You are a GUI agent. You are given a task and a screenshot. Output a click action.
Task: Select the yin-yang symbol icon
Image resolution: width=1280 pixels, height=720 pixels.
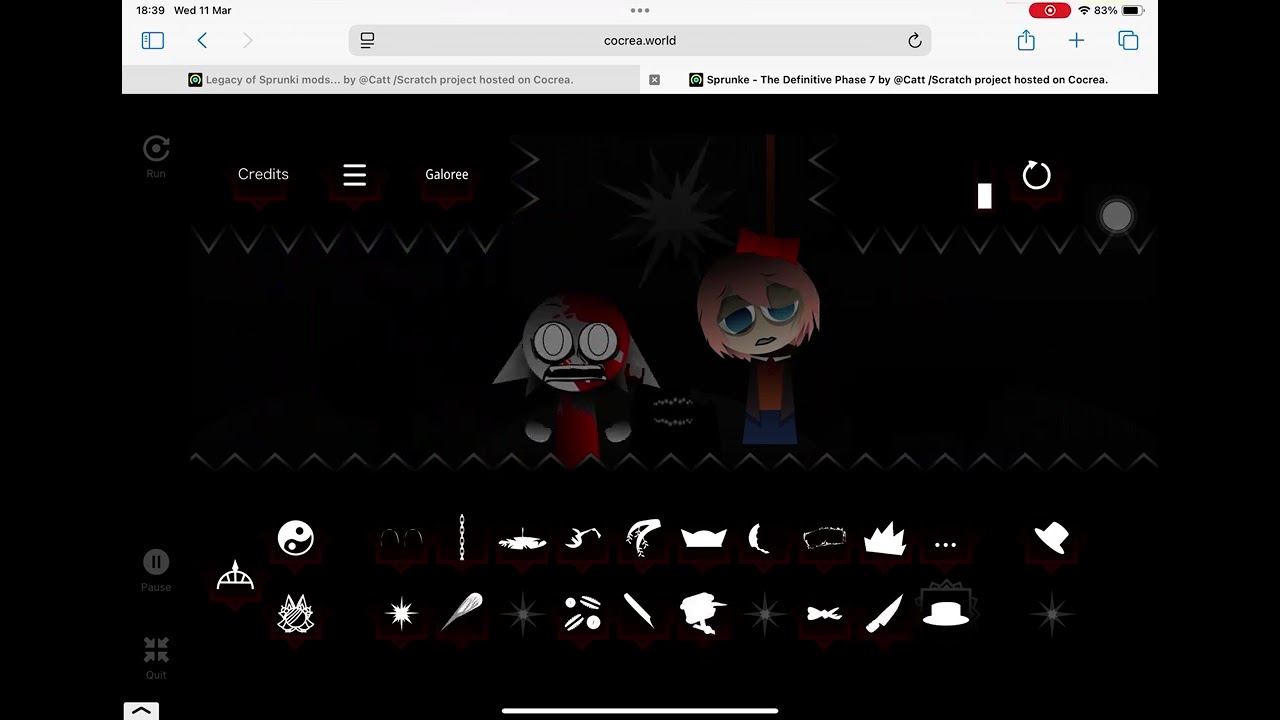(x=295, y=538)
